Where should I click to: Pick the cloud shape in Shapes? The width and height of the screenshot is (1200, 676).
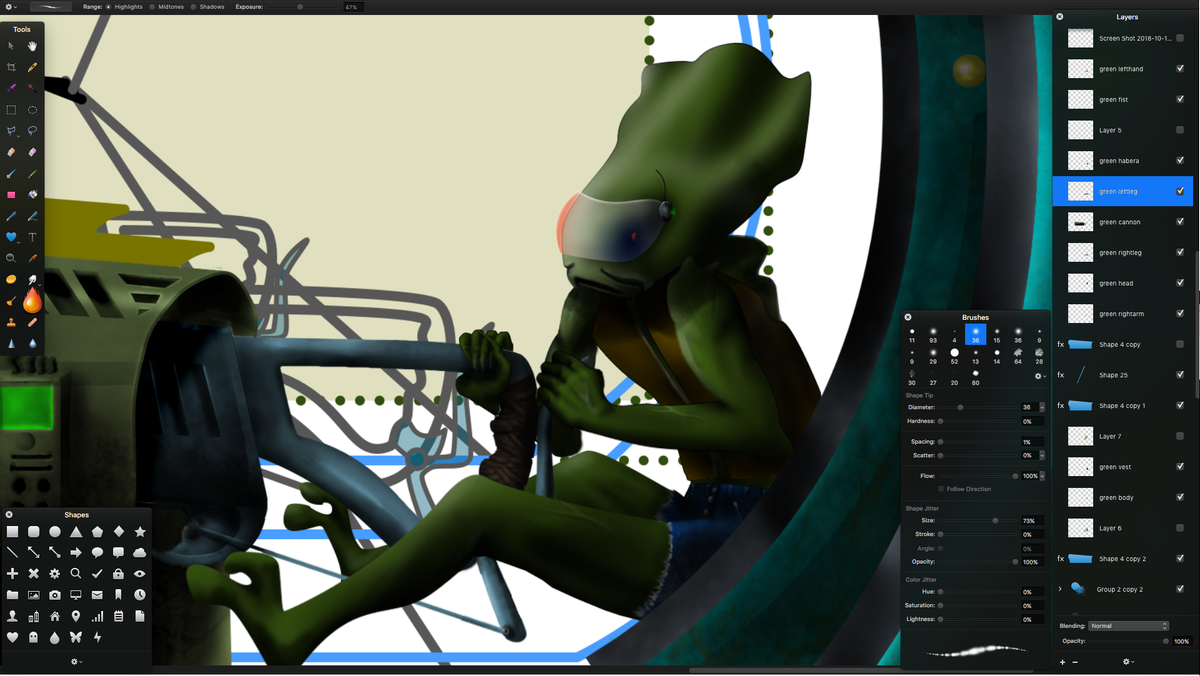click(x=140, y=553)
